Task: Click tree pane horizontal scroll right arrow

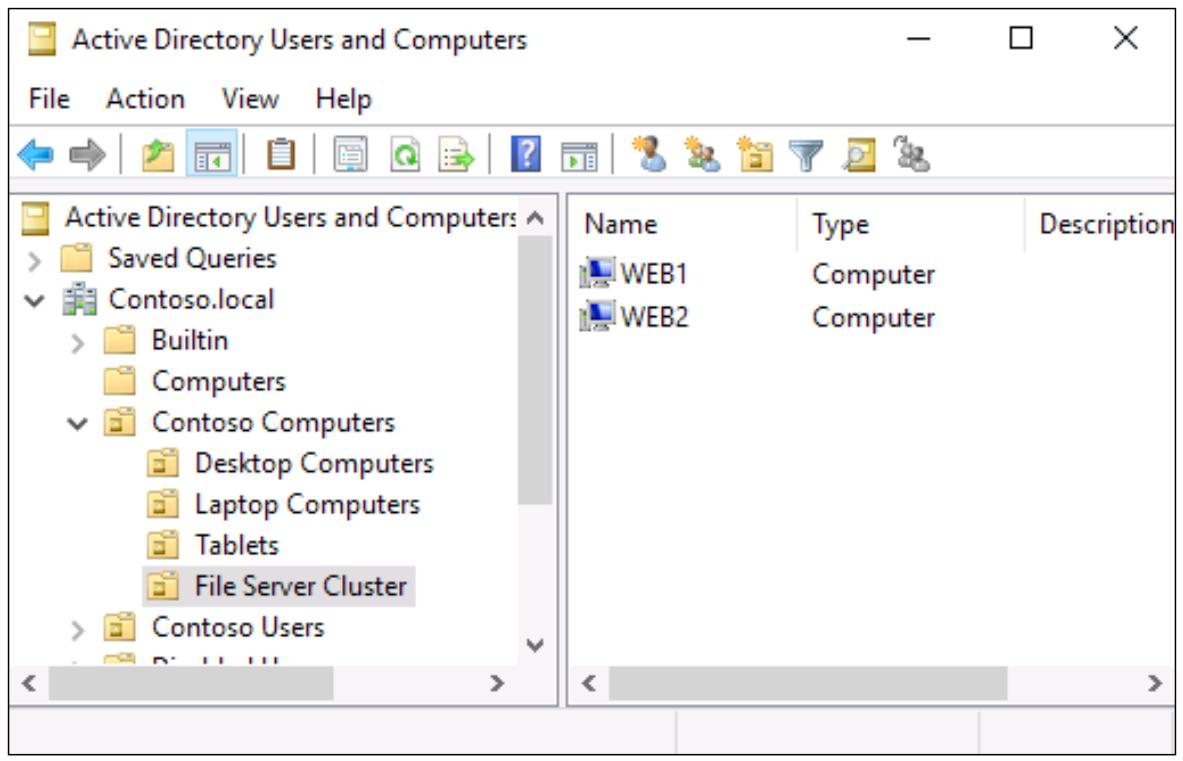Action: (x=496, y=683)
